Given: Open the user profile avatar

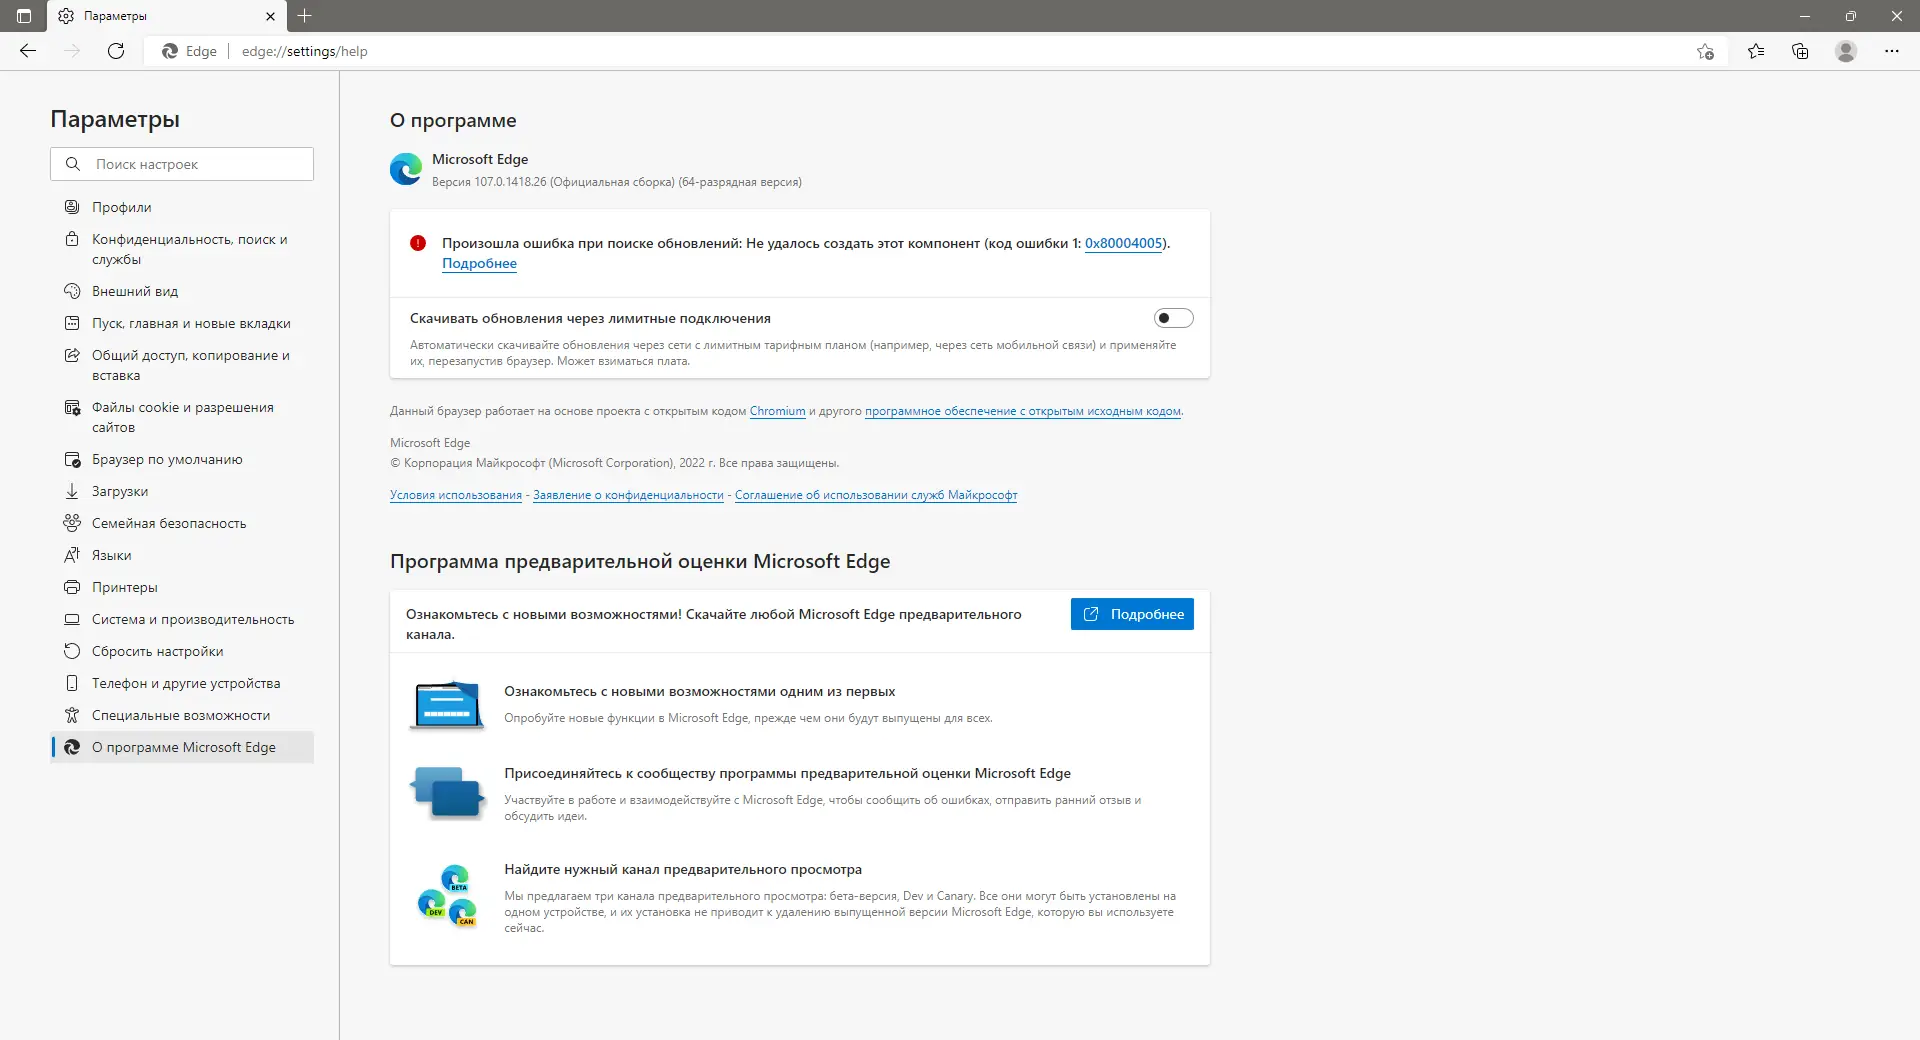Looking at the screenshot, I should (x=1846, y=51).
